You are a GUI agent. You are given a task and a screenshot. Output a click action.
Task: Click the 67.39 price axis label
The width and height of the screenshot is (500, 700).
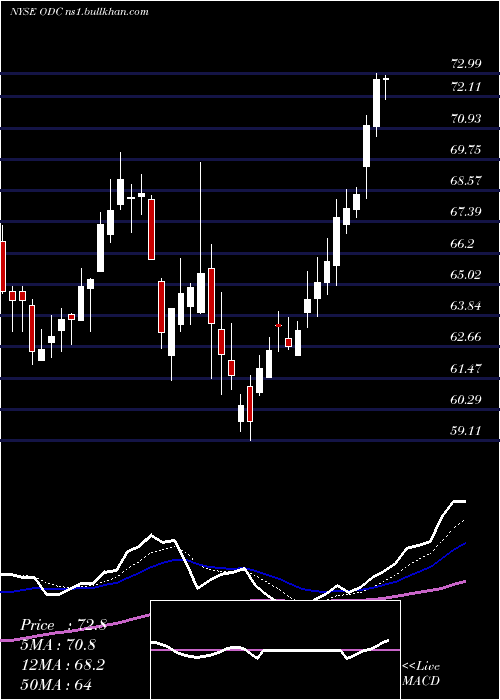click(x=466, y=212)
